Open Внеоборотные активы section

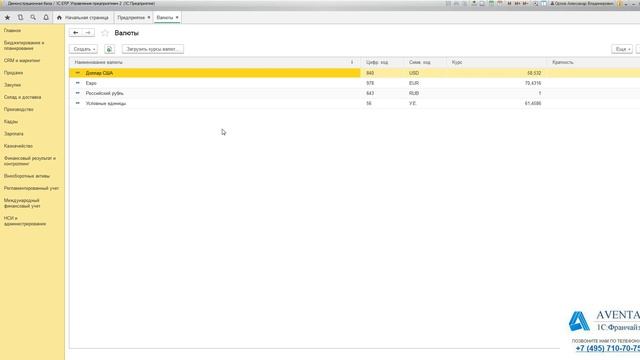point(27,176)
